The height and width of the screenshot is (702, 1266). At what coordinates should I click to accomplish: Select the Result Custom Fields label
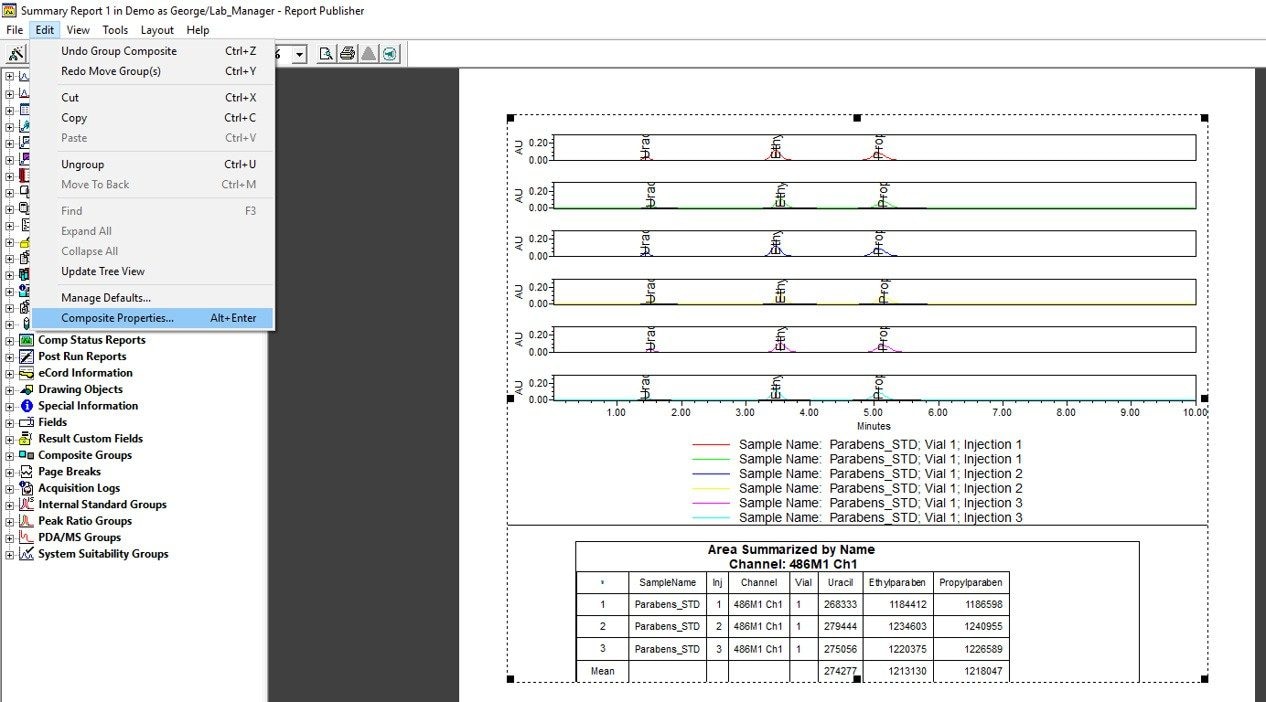[x=90, y=439]
